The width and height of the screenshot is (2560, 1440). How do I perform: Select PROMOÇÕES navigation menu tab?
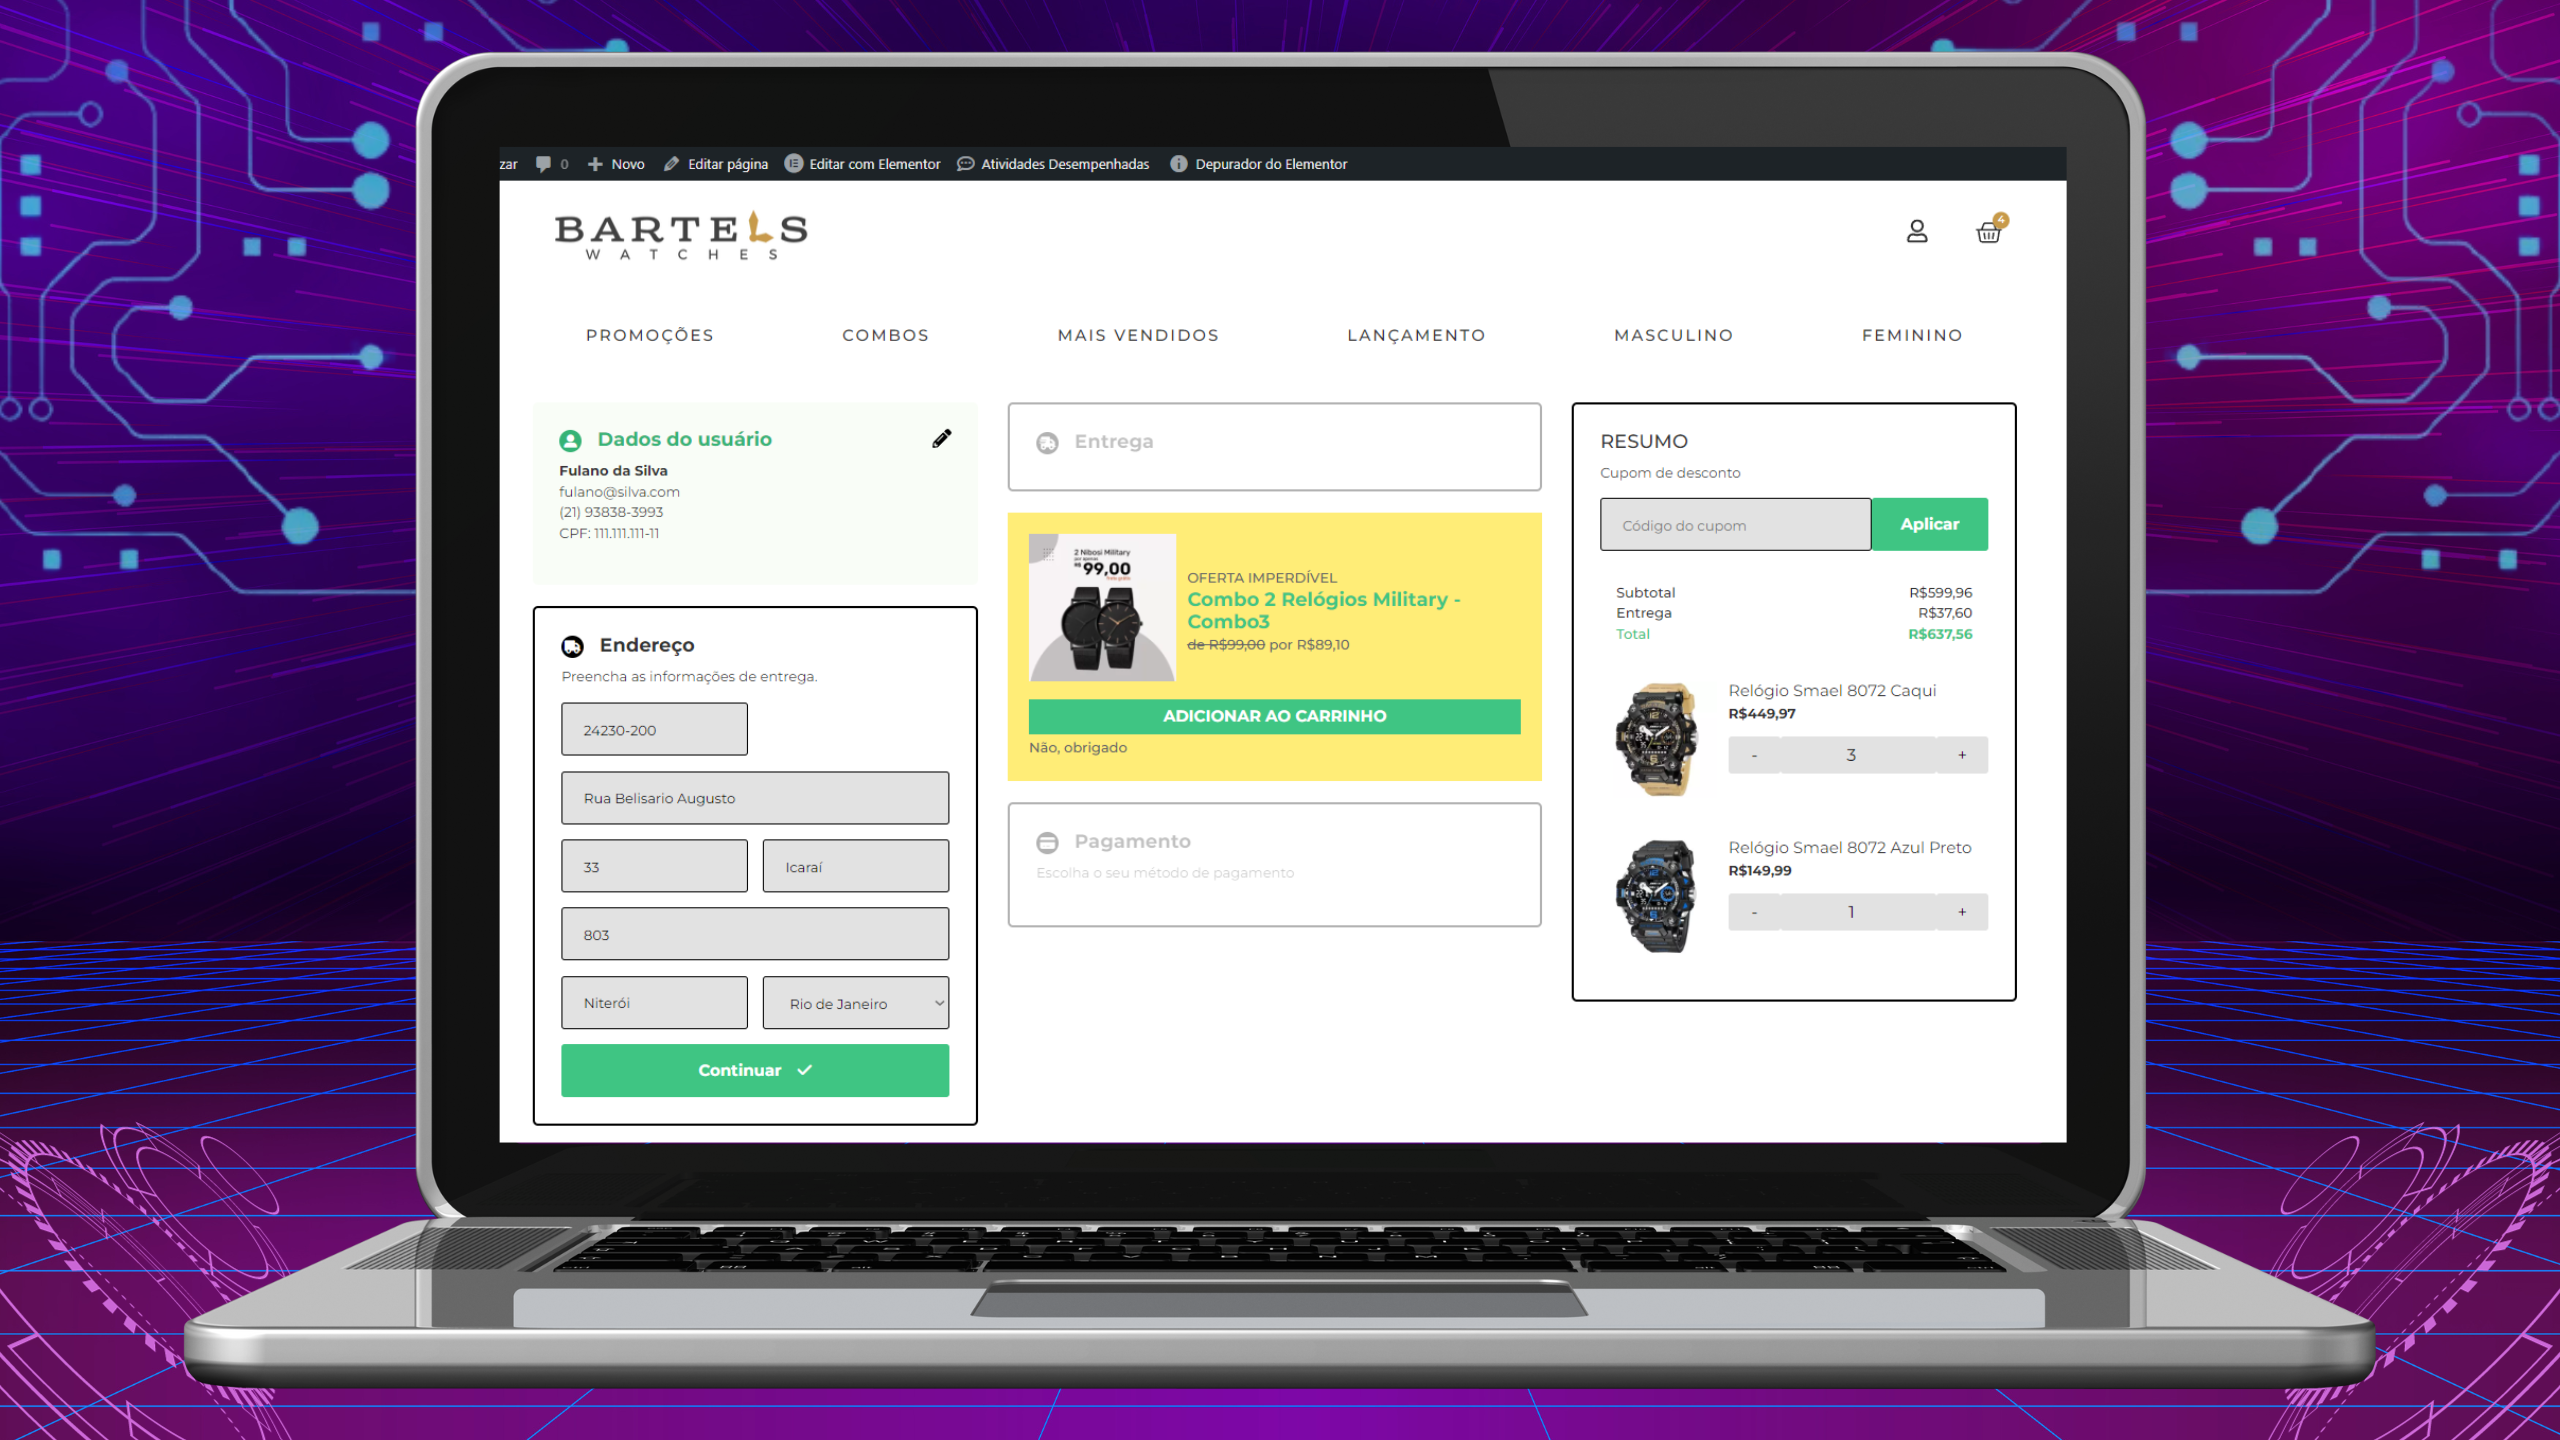tap(649, 334)
